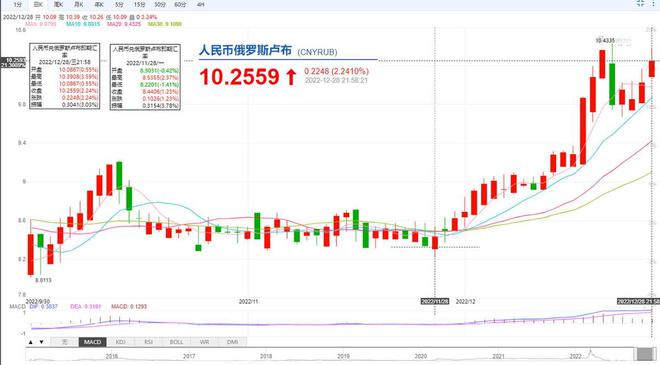The image size is (660, 365).
Task: Turn off indicators with the 无 button
Action: (x=64, y=342)
